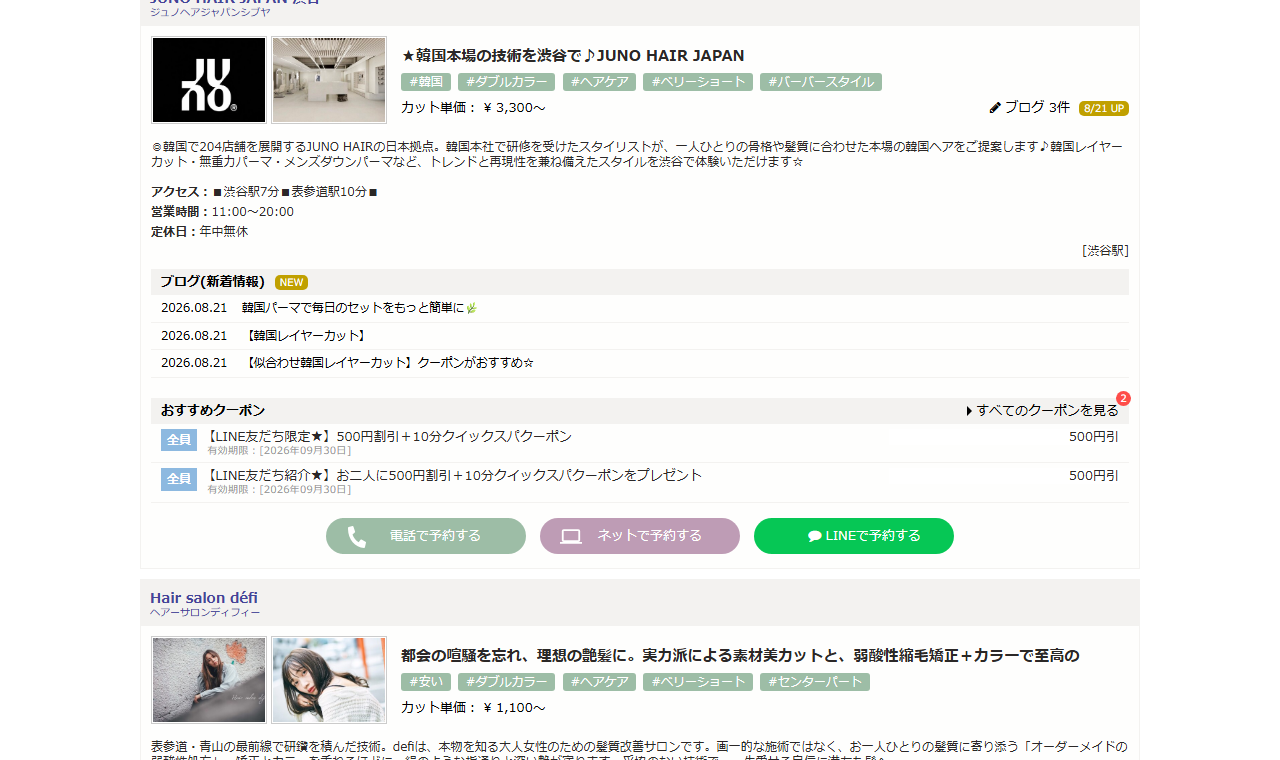Open the LINE友だち限定★ 500円割引 coupon

tap(389, 436)
